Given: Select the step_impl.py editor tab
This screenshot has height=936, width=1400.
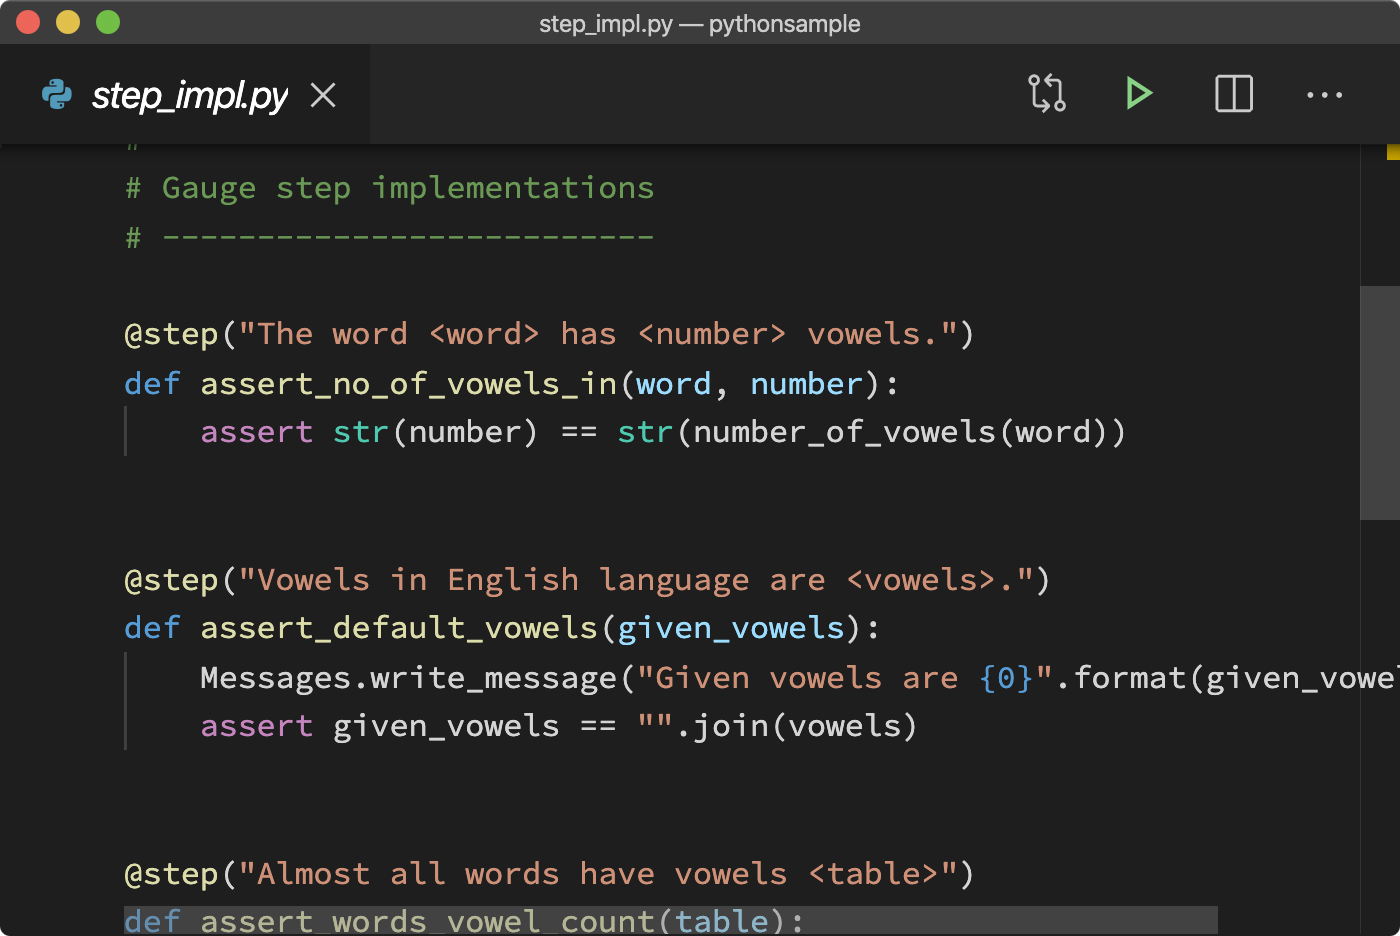Looking at the screenshot, I should click(185, 95).
